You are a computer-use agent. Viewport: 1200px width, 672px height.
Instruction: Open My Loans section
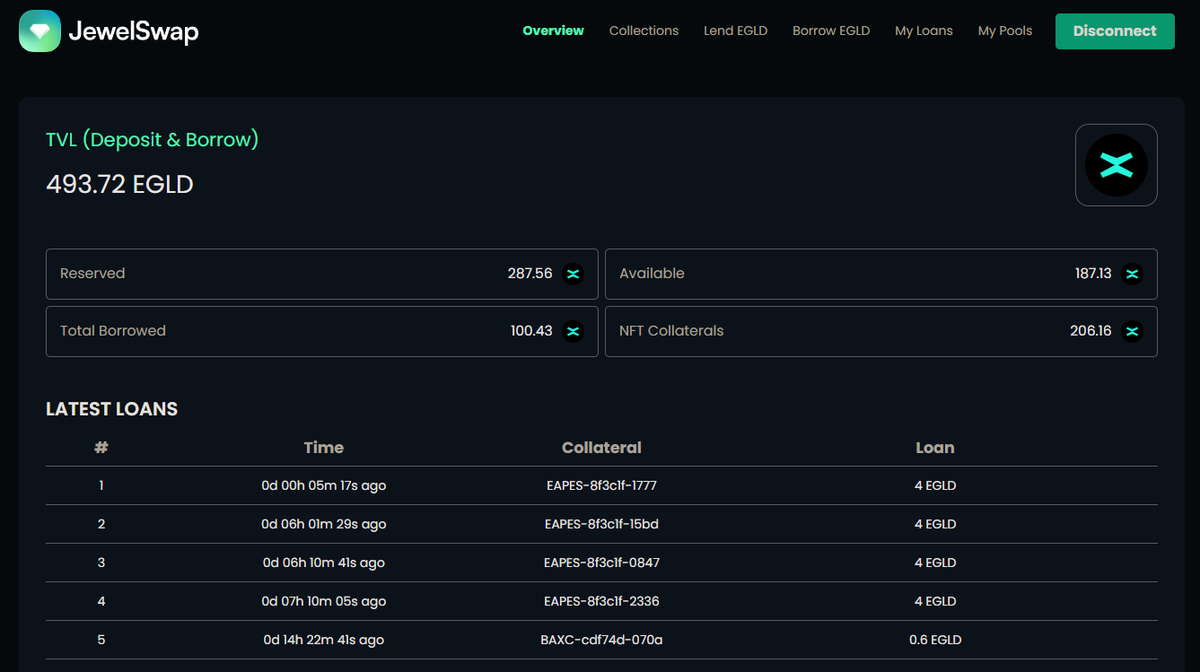tap(924, 31)
